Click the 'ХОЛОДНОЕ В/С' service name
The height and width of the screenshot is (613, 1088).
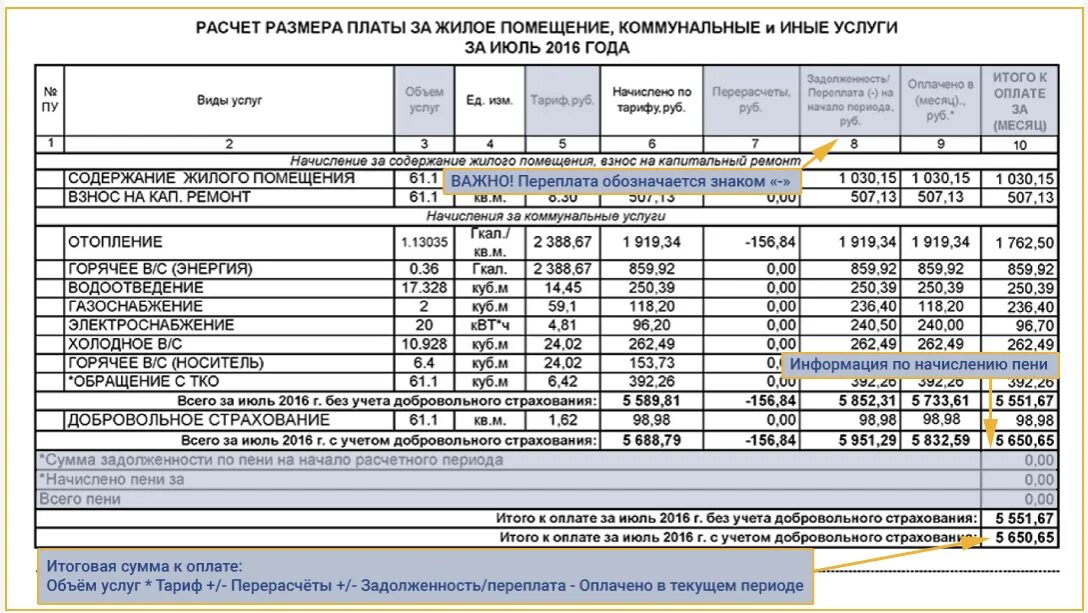click(125, 344)
